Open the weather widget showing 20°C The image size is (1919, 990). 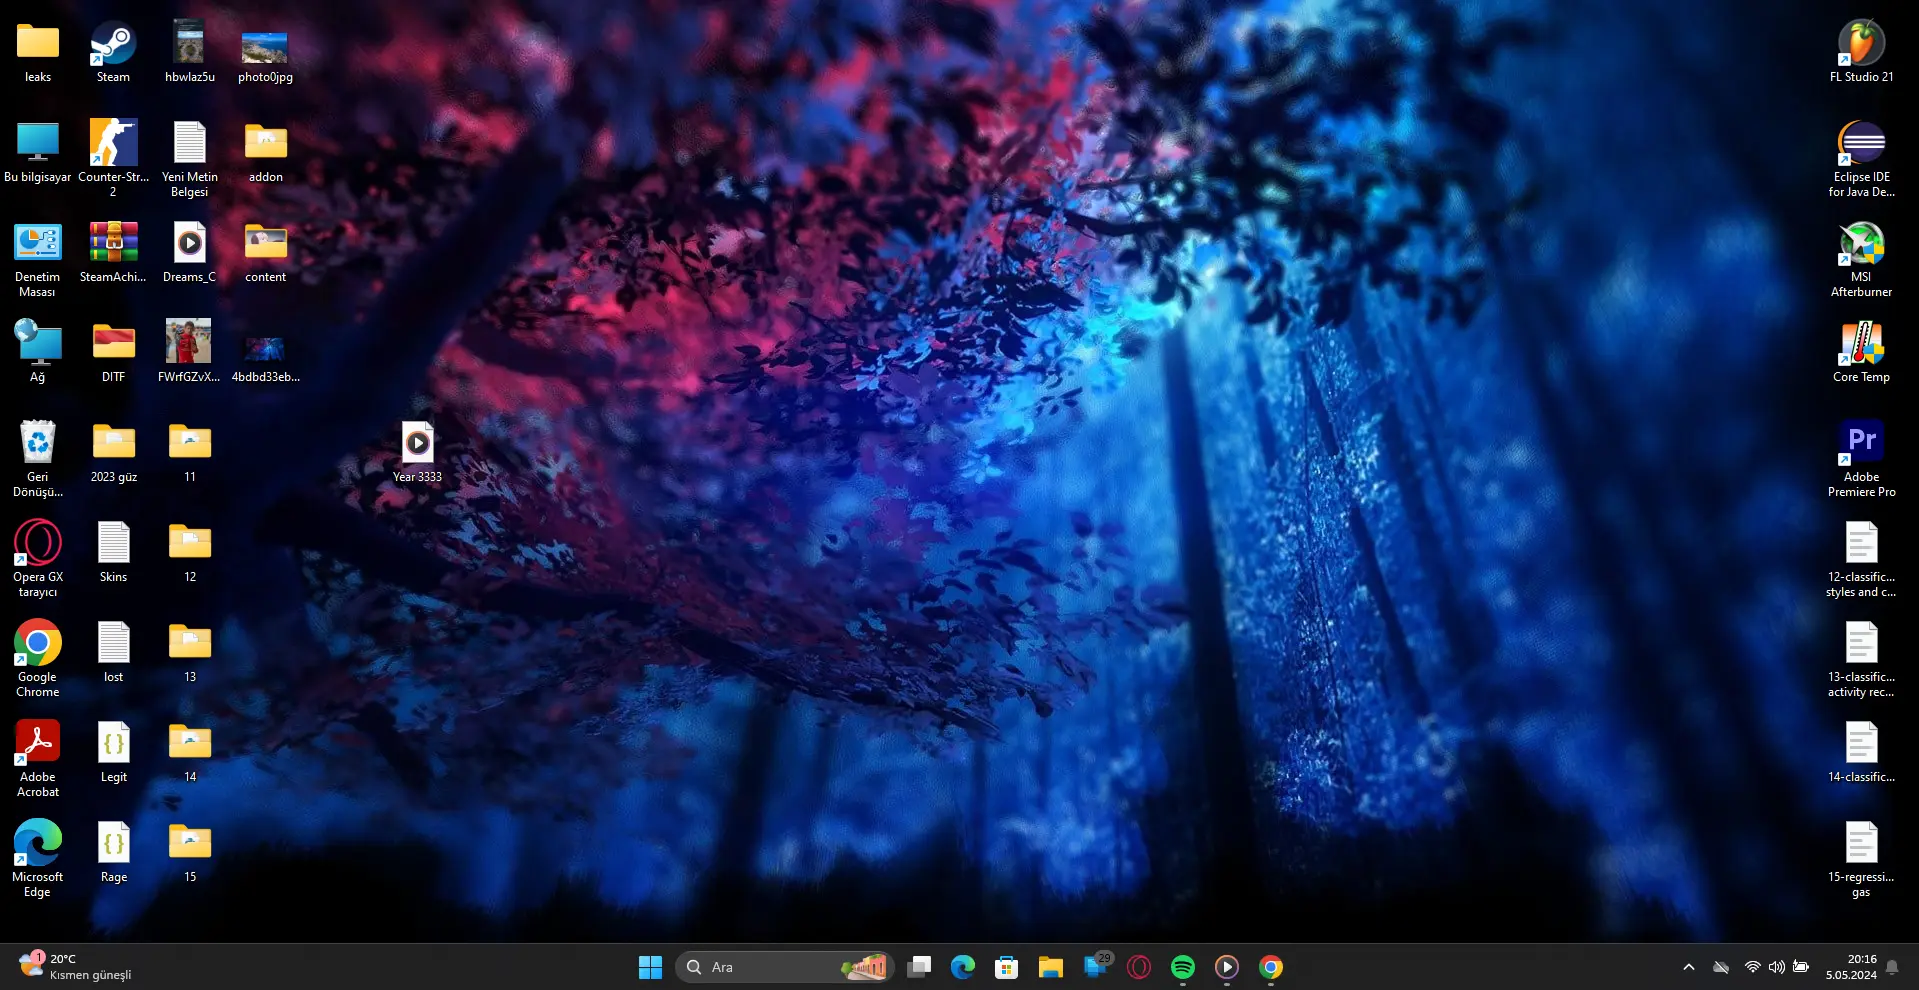point(75,966)
